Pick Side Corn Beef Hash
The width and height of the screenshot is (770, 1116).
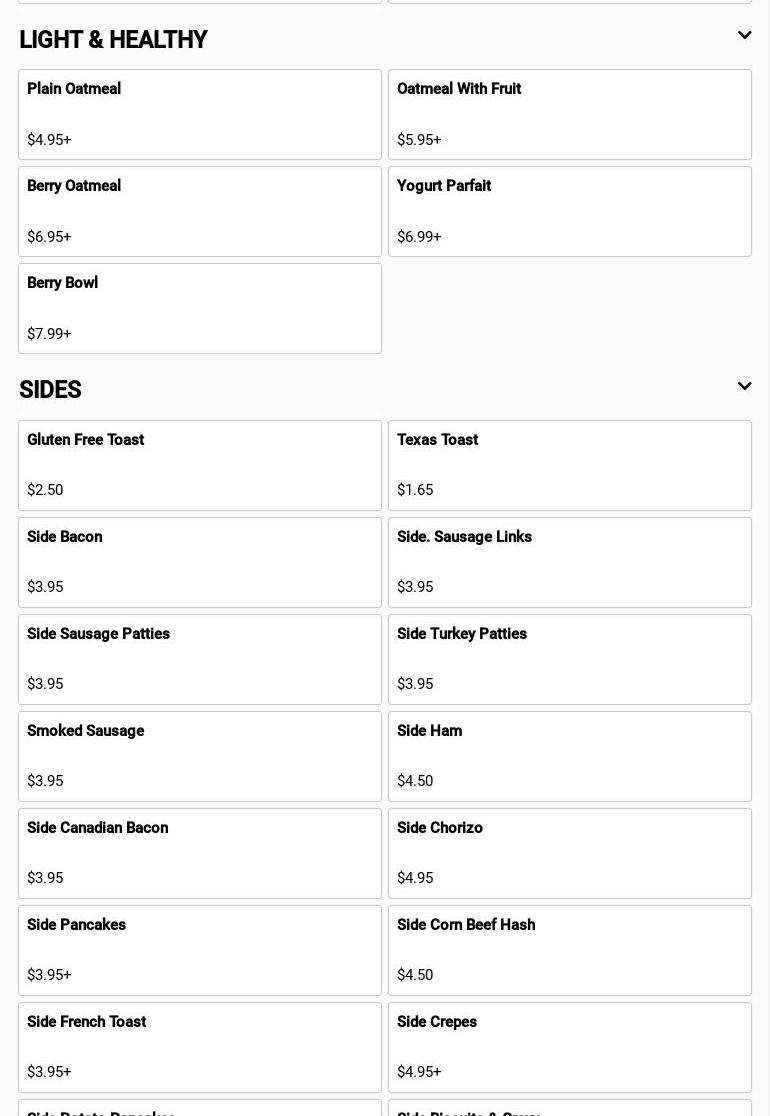(x=569, y=950)
